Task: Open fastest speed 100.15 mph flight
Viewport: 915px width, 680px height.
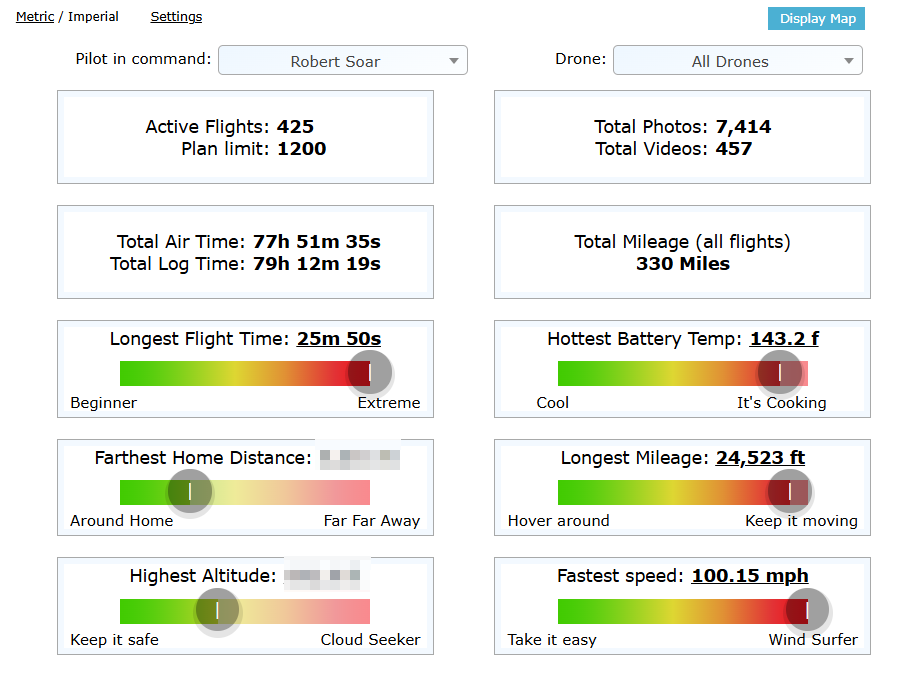Action: tap(749, 576)
